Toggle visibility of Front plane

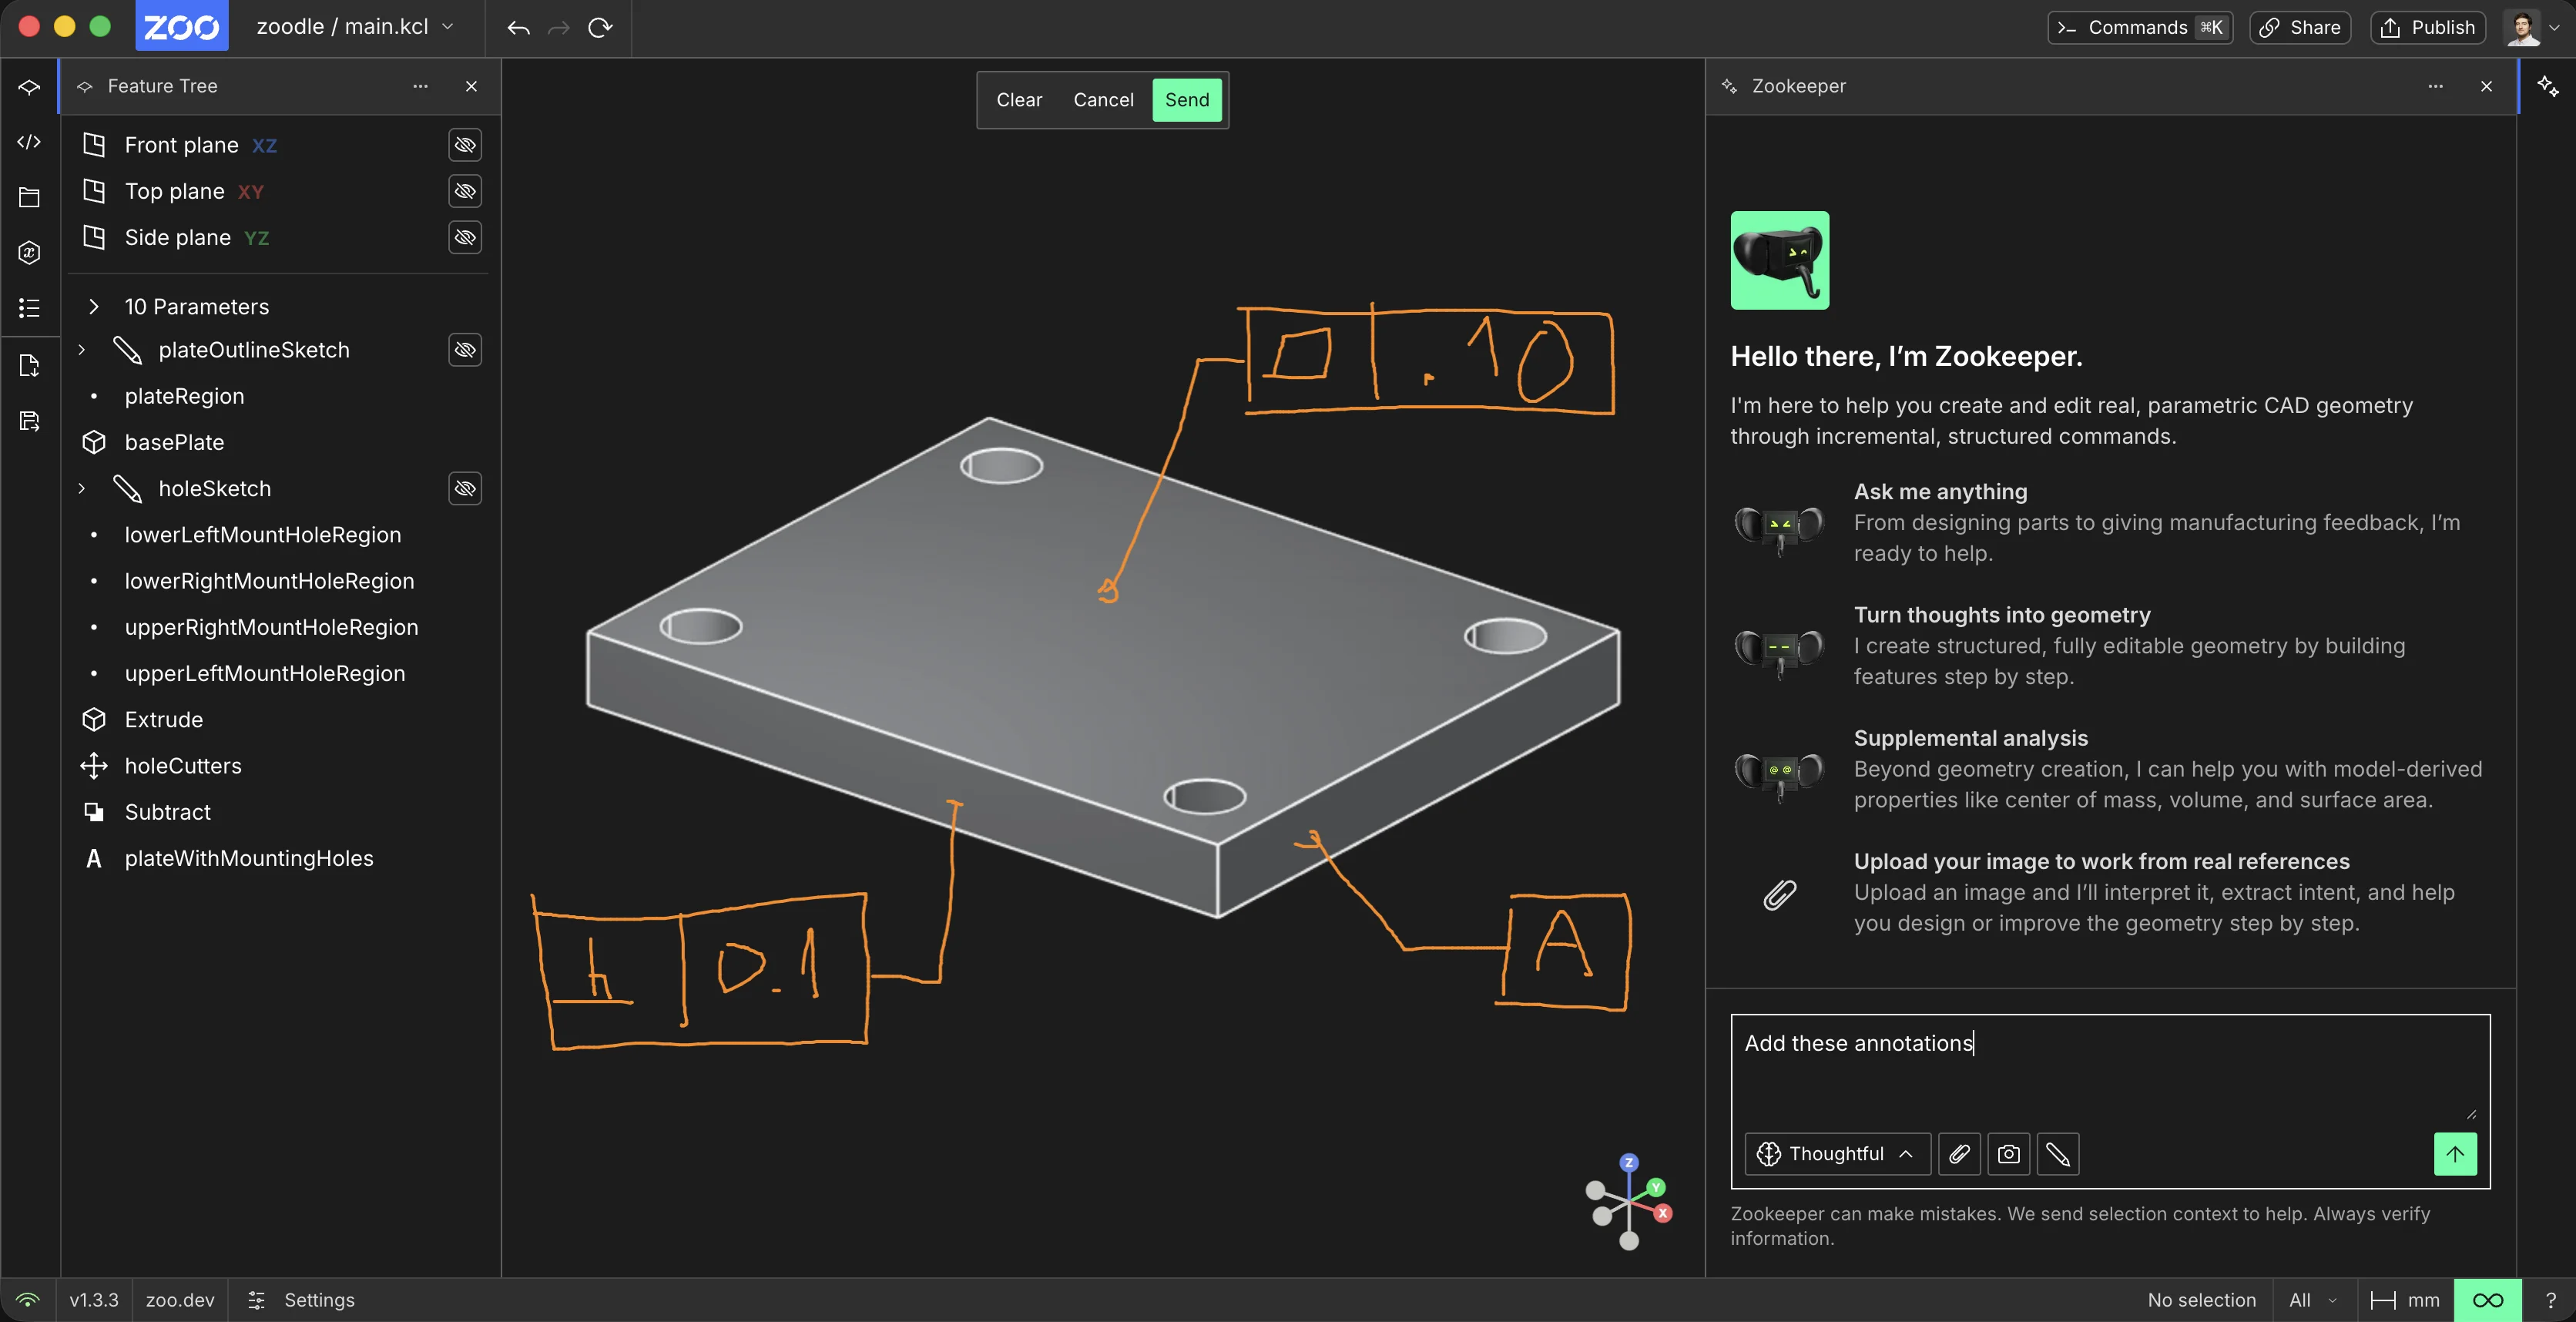[465, 145]
